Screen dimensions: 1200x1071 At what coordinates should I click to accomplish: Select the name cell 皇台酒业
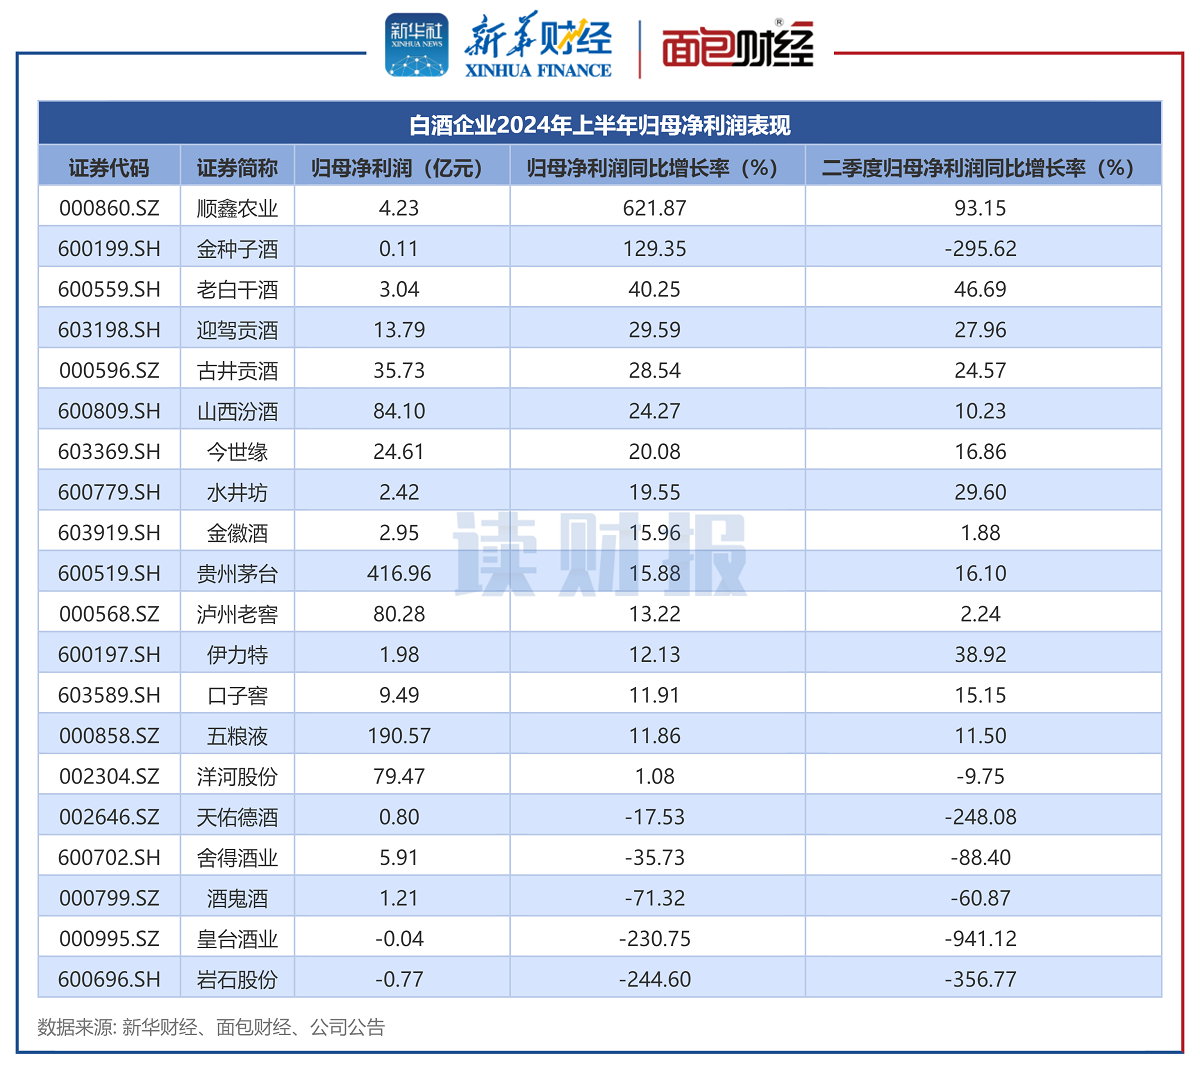click(237, 939)
